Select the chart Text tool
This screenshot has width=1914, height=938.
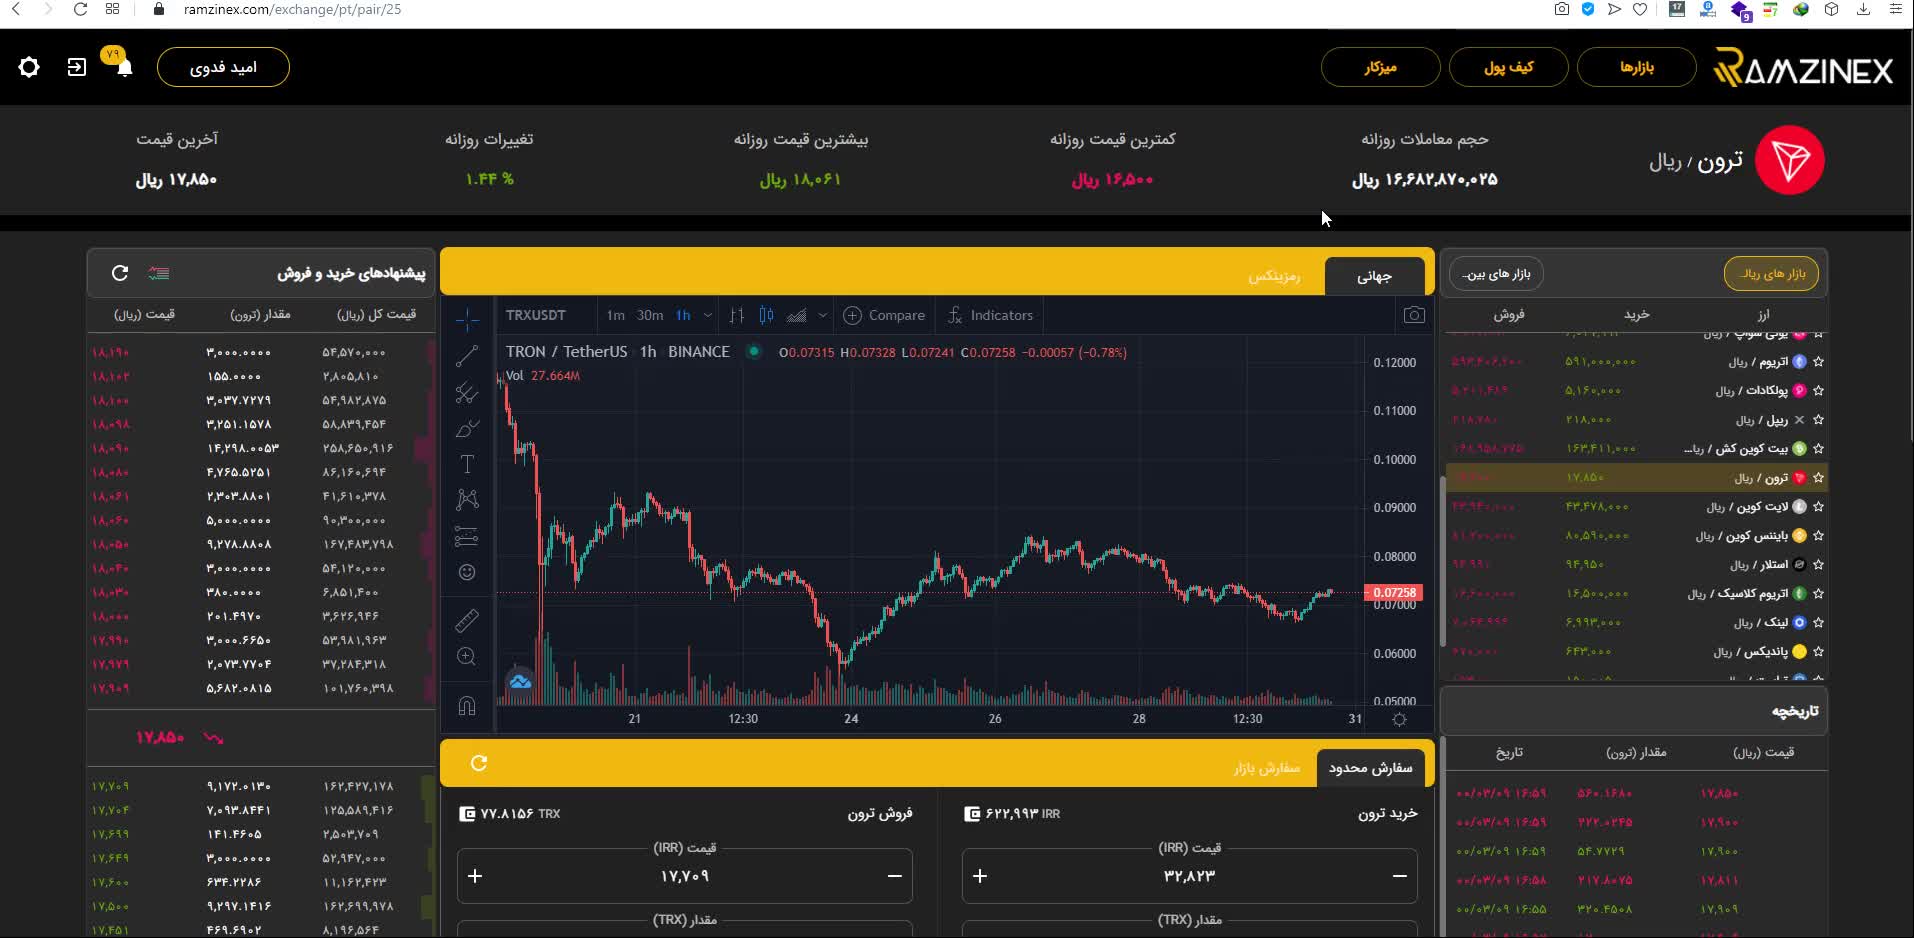[x=467, y=464]
